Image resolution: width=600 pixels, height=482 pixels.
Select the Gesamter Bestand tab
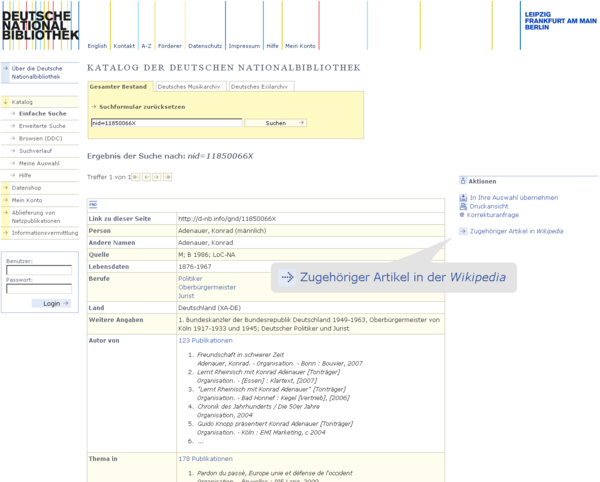point(119,87)
